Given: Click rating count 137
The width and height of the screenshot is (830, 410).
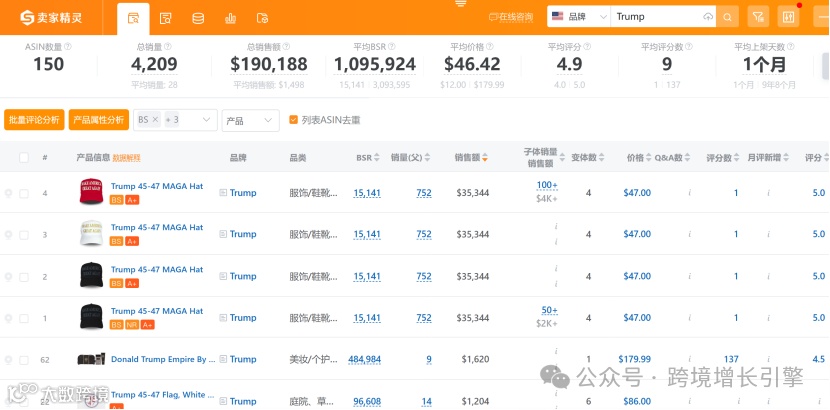Looking at the screenshot, I should pyautogui.click(x=731, y=359).
